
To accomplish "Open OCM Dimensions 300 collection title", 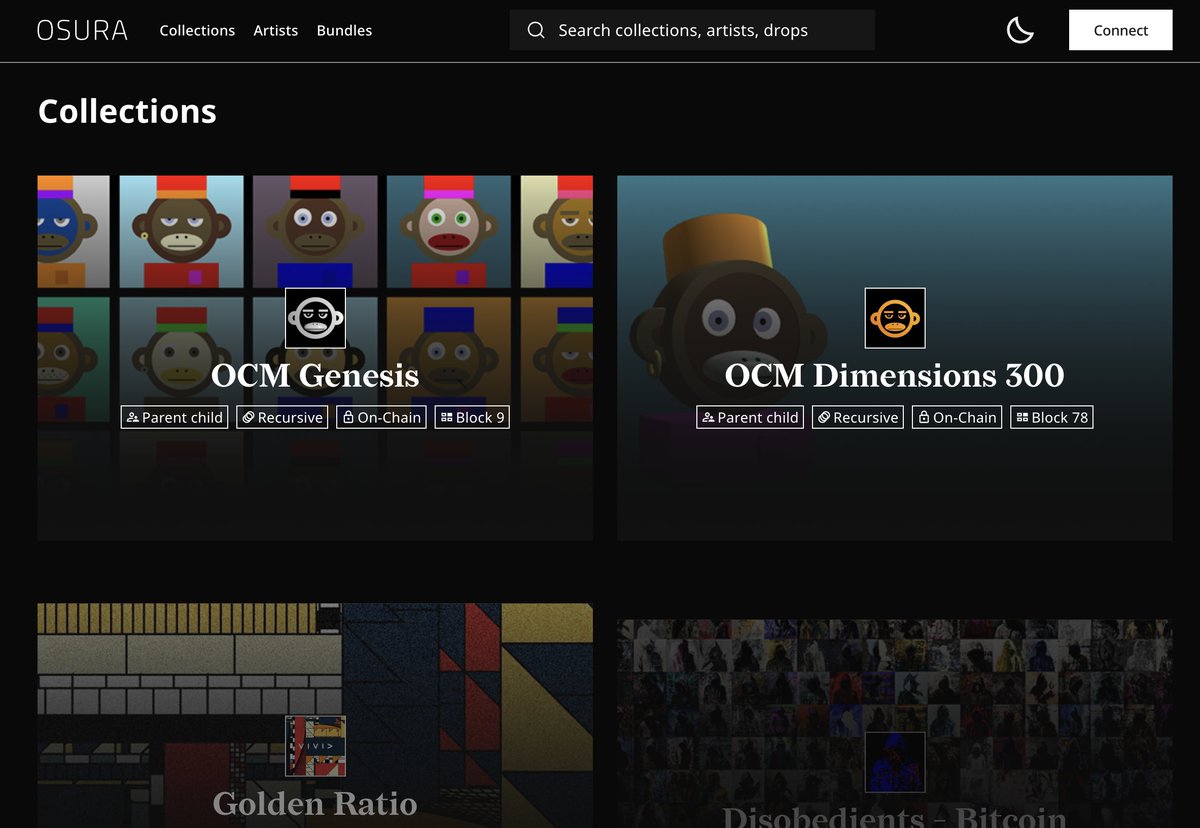I will [x=895, y=376].
